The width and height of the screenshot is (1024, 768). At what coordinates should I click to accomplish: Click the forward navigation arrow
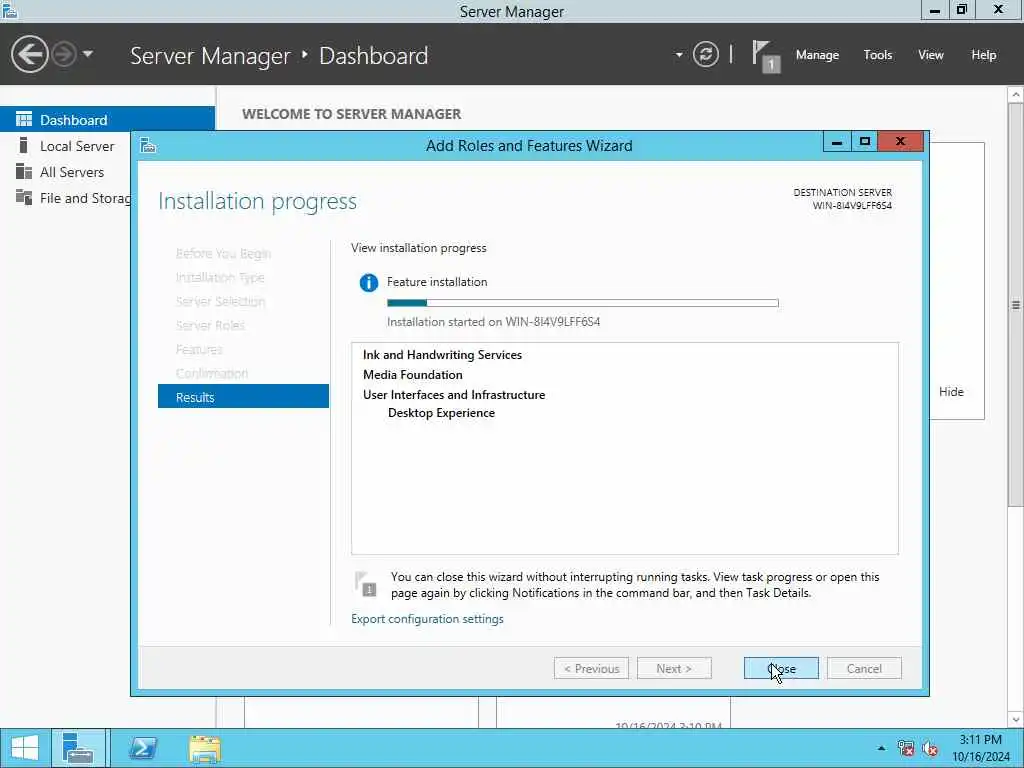point(64,54)
